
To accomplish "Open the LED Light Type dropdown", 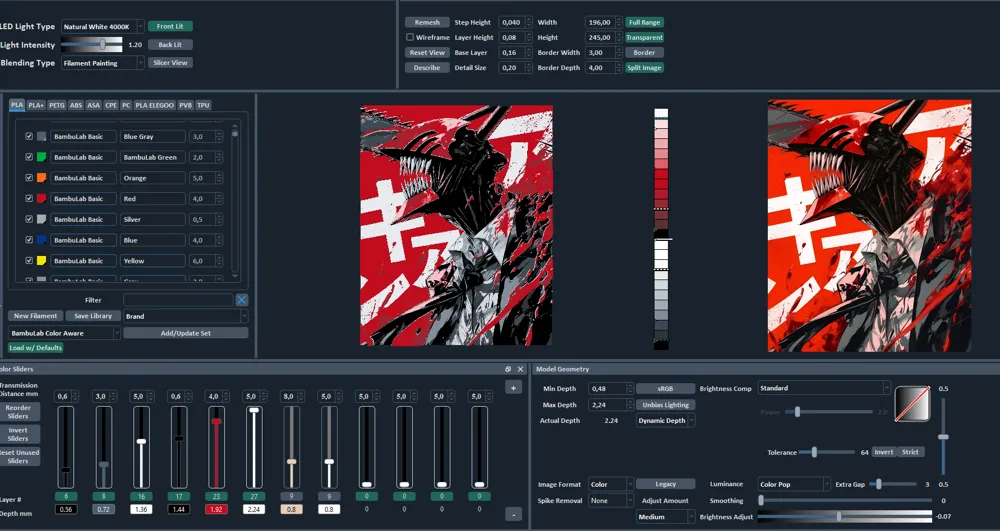I will [102, 27].
